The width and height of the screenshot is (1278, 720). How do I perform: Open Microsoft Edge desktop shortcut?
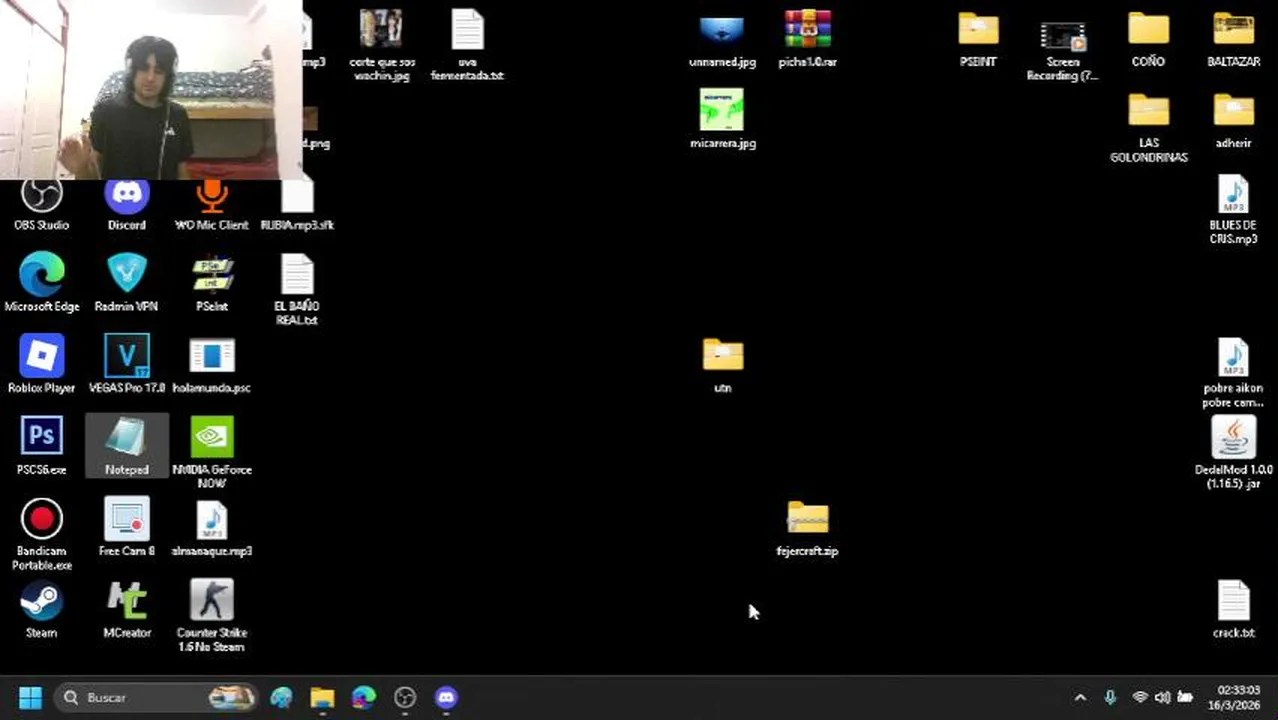click(x=41, y=284)
